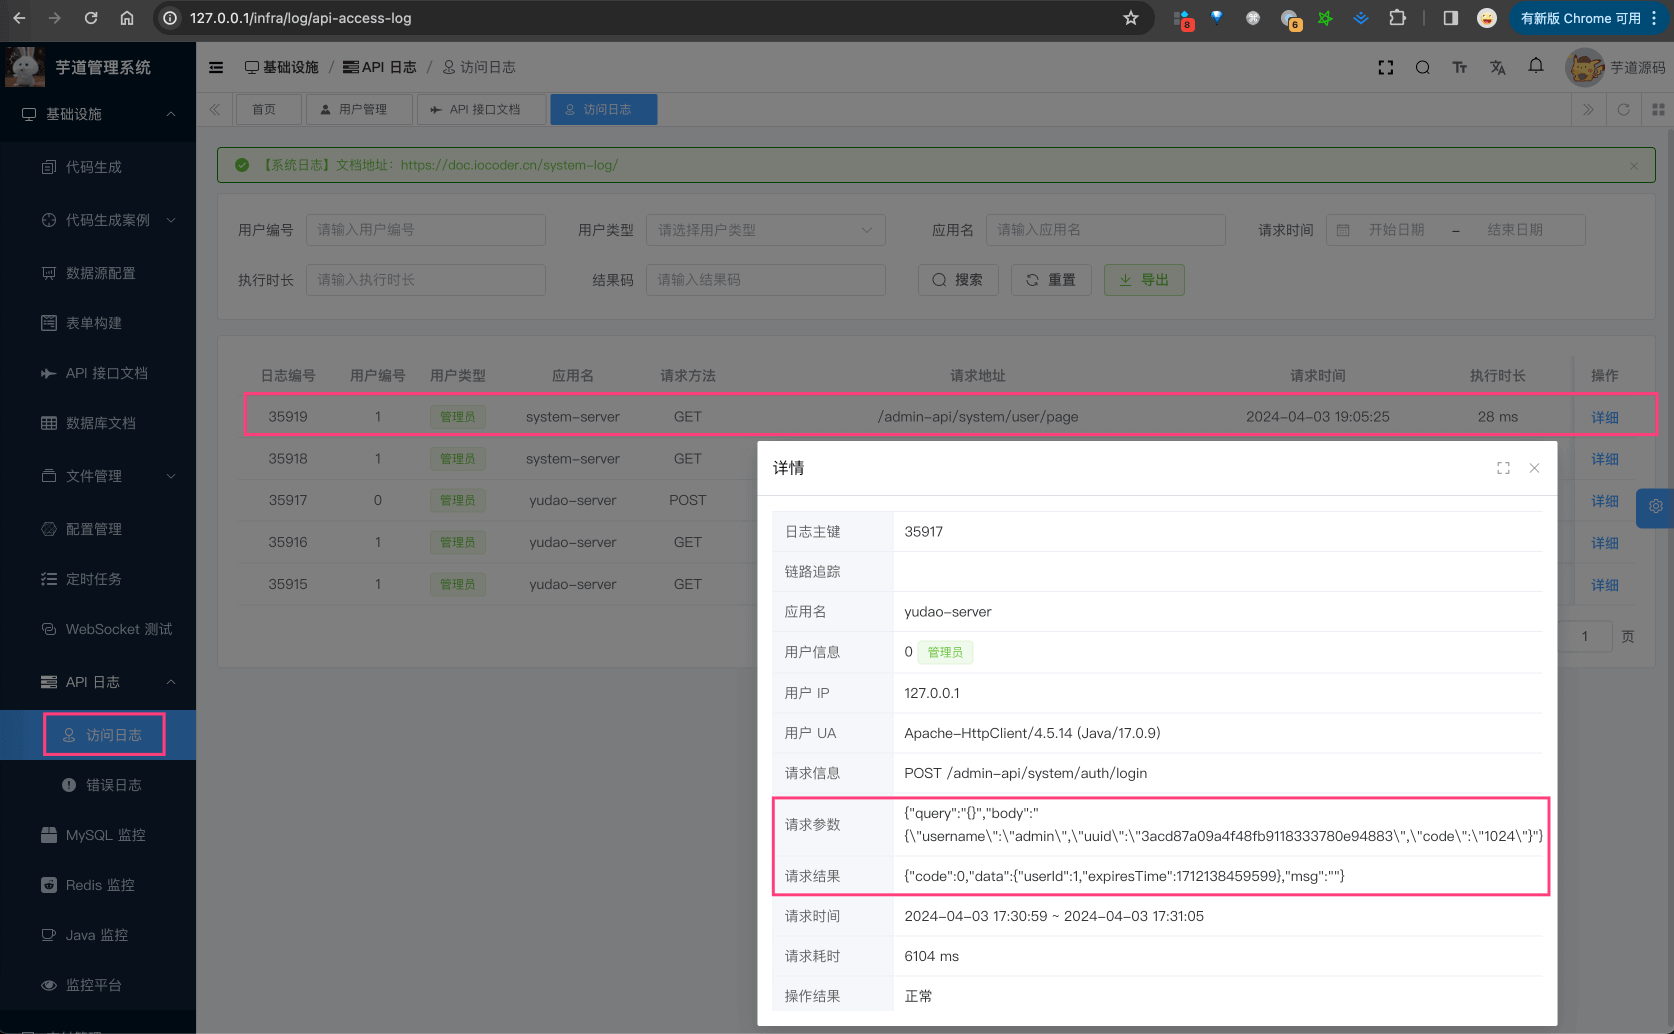Open 详细 for log entry 35918
1674x1034 pixels.
tap(1604, 458)
